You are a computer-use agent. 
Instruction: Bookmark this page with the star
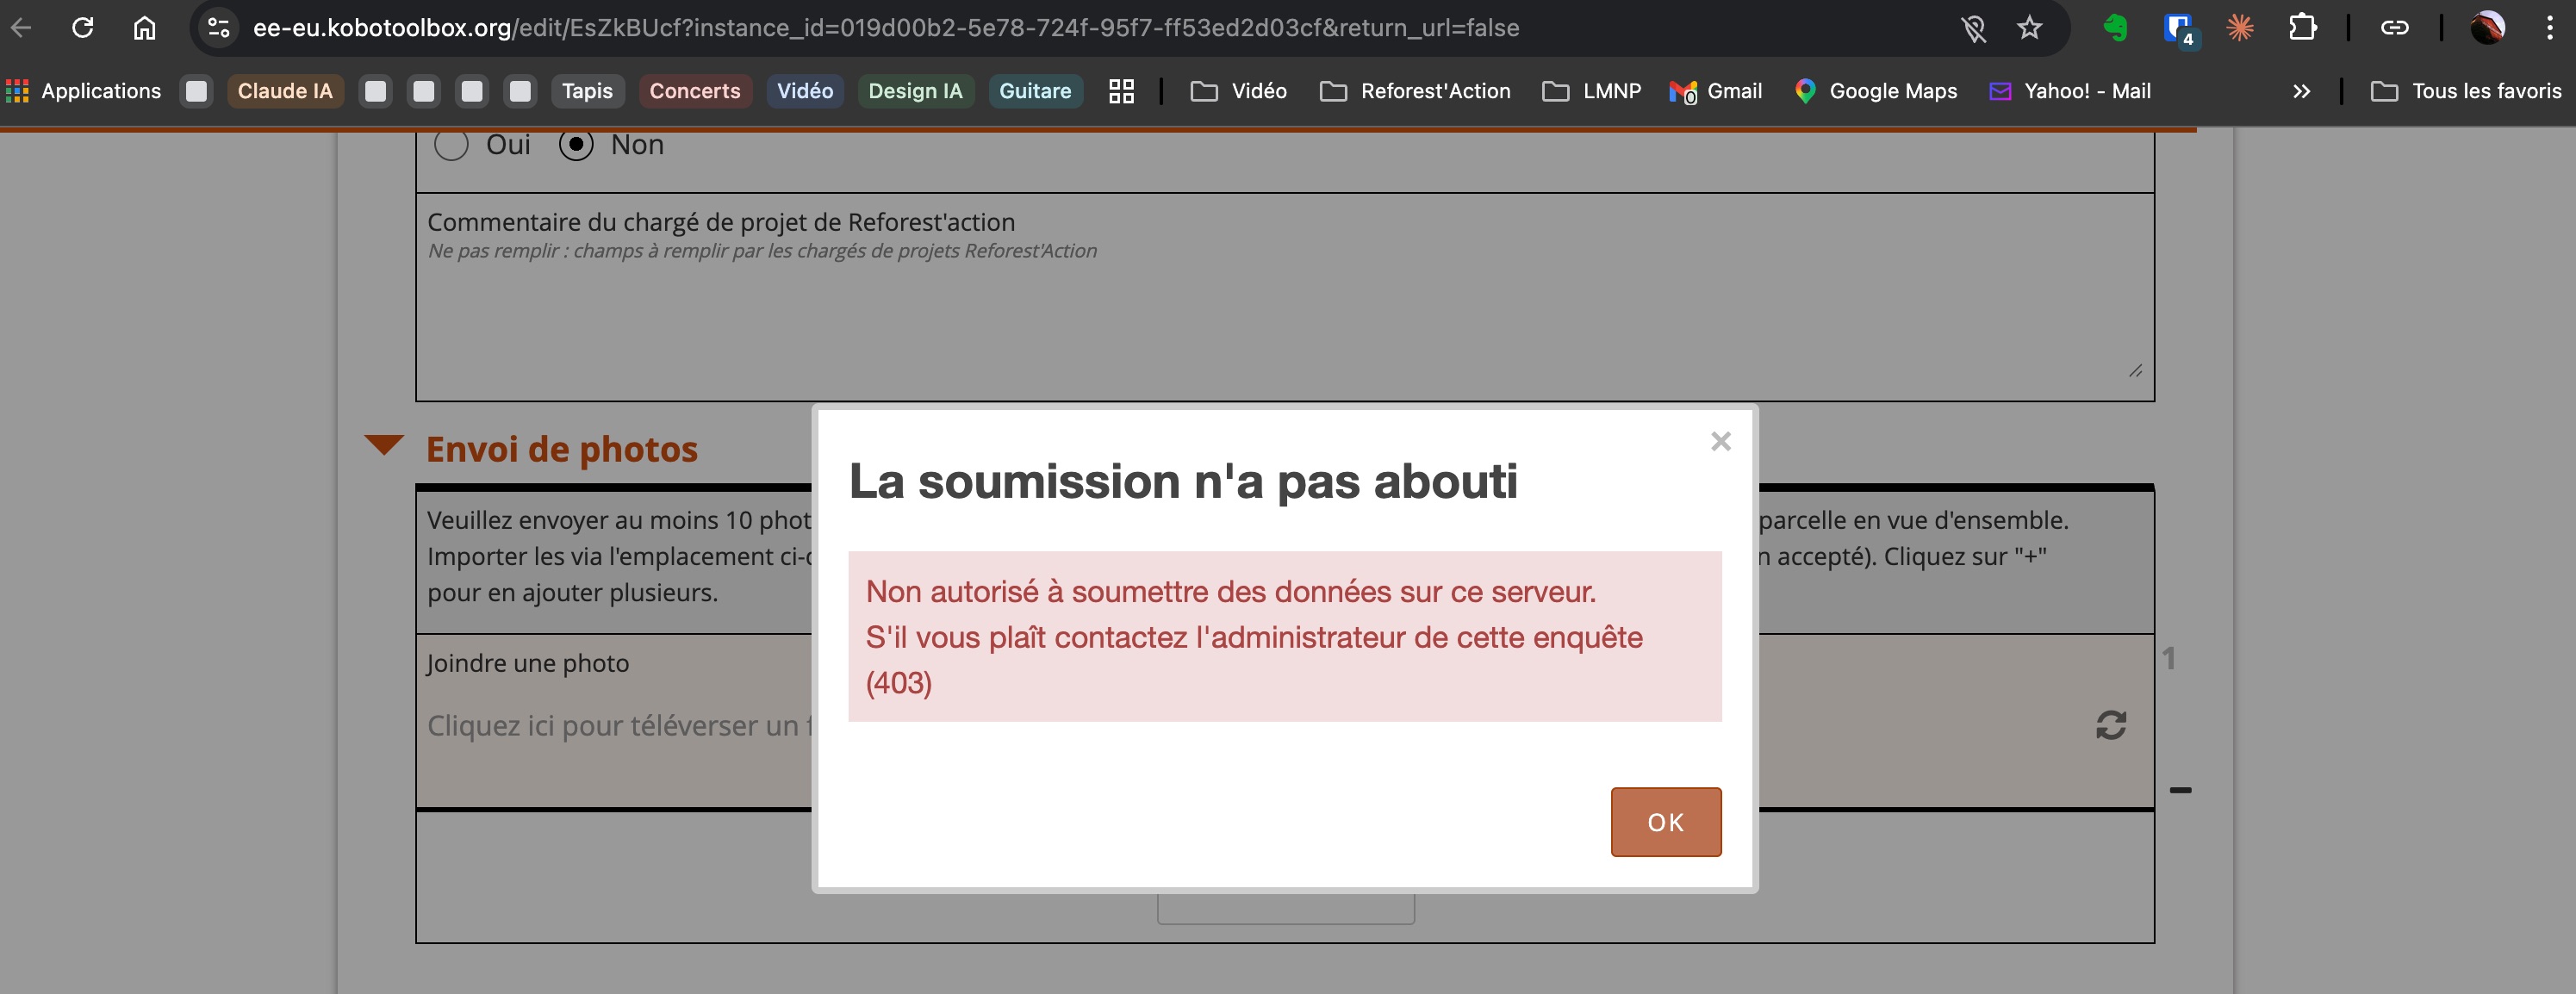2029,28
